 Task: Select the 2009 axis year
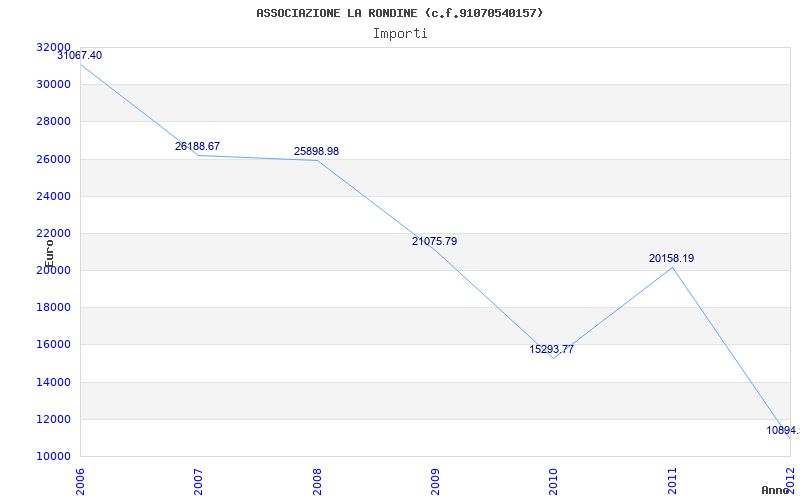tap(435, 481)
